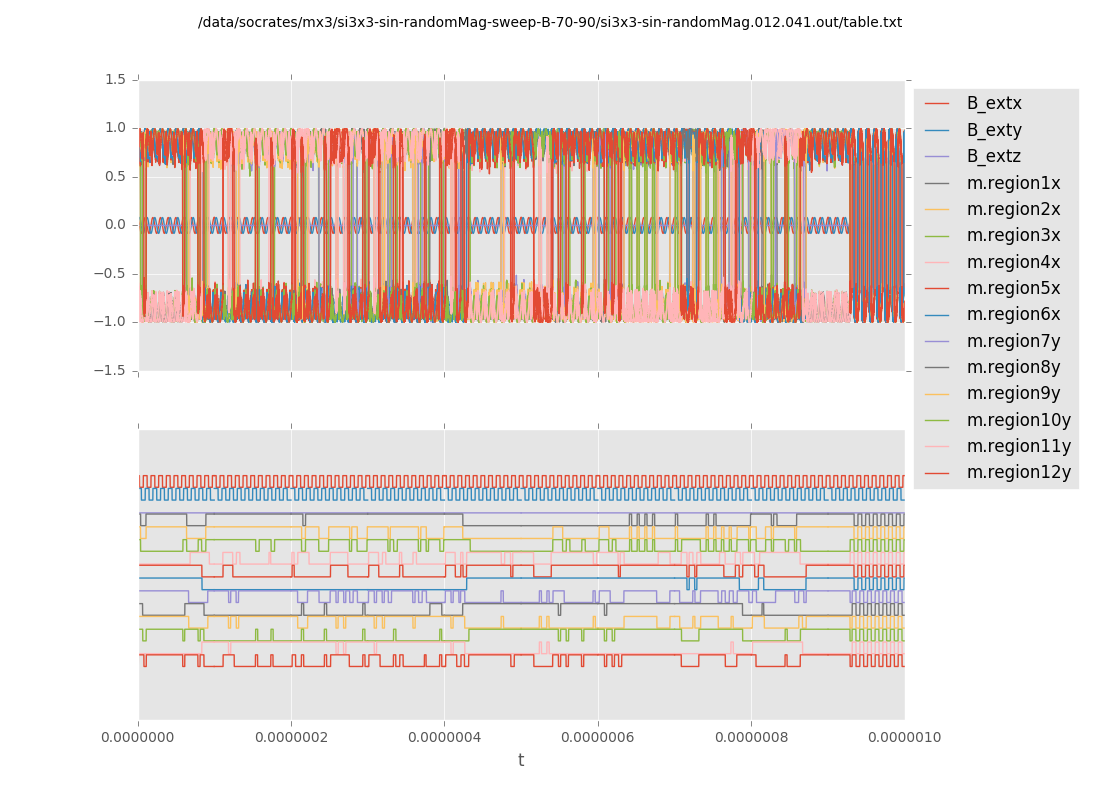Click the B_extx legend label
The height and width of the screenshot is (800, 1100).
click(993, 103)
